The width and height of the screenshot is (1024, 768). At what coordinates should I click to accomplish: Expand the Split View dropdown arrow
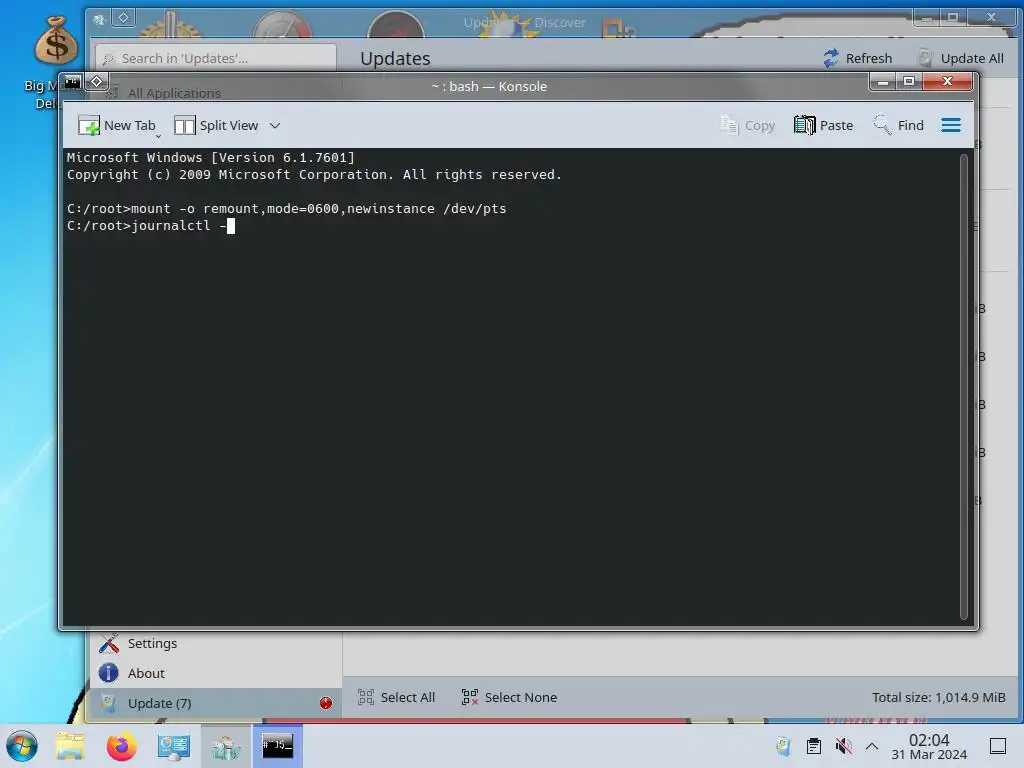pos(275,125)
